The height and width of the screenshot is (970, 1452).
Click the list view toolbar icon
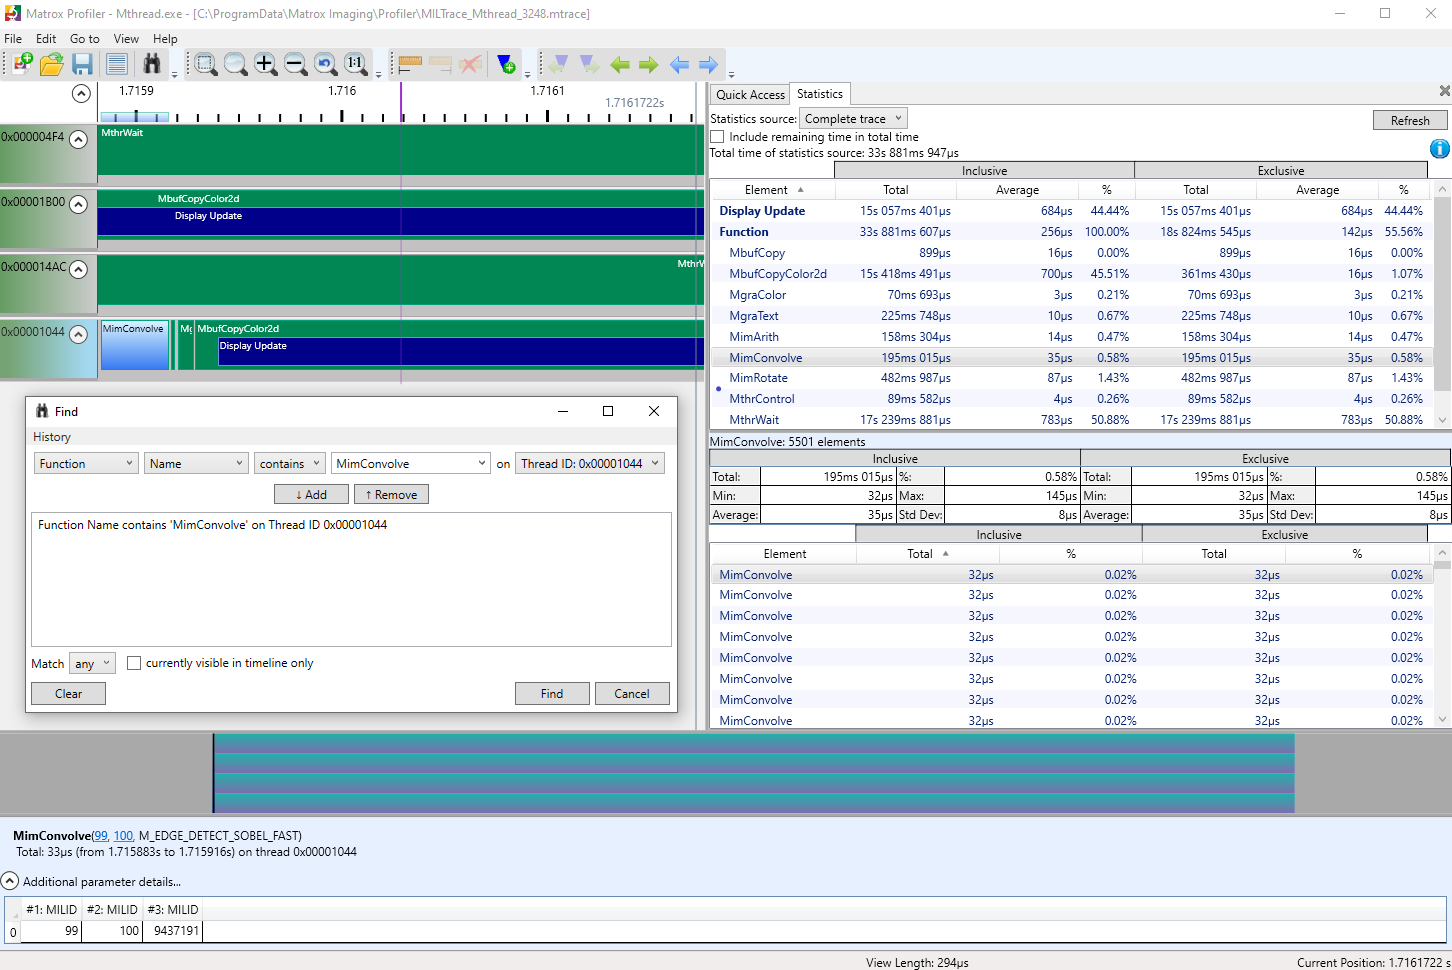coord(117,64)
